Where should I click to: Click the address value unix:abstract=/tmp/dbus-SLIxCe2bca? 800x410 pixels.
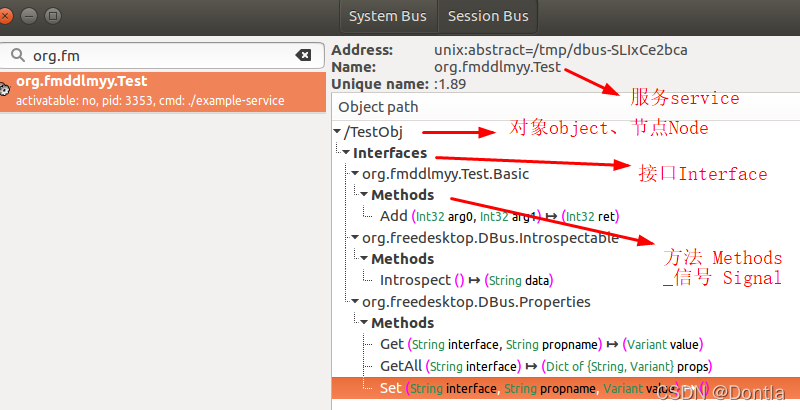(561, 50)
